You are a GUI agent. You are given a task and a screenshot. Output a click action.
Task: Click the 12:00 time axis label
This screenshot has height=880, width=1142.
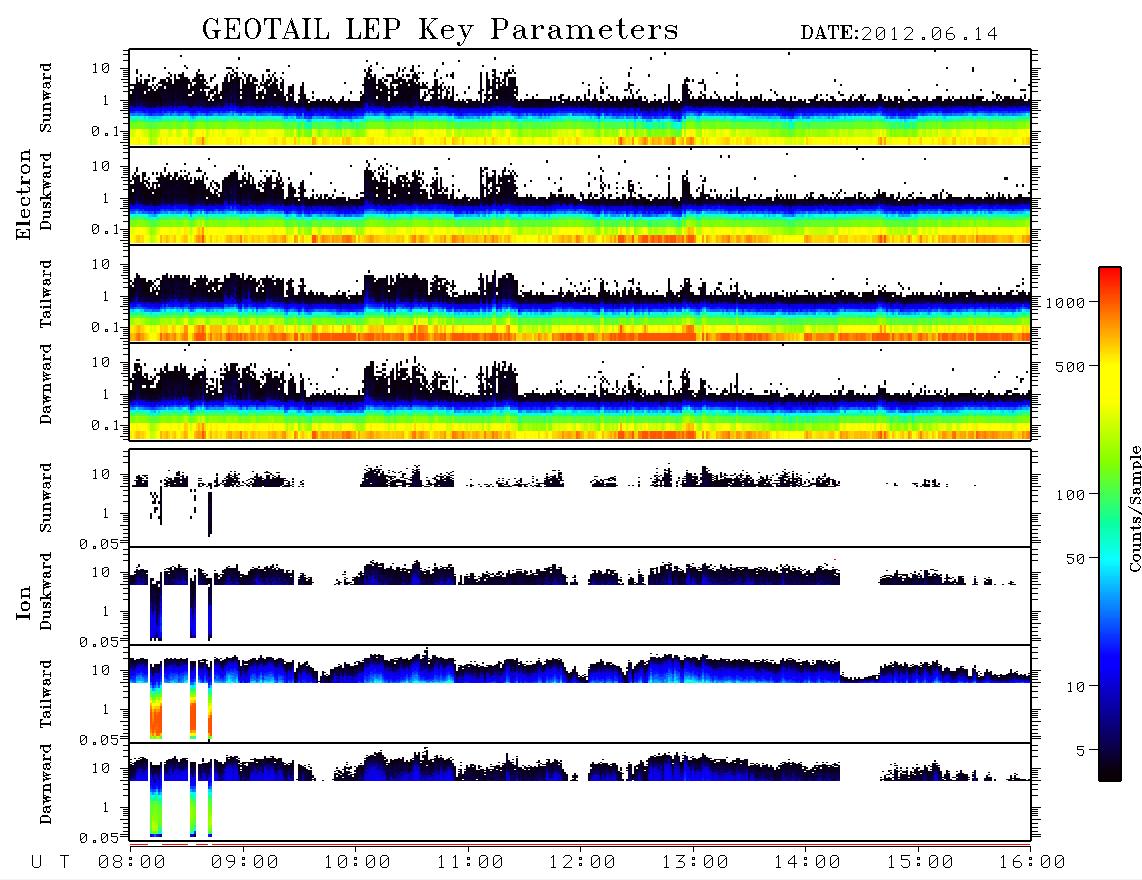tap(582, 862)
